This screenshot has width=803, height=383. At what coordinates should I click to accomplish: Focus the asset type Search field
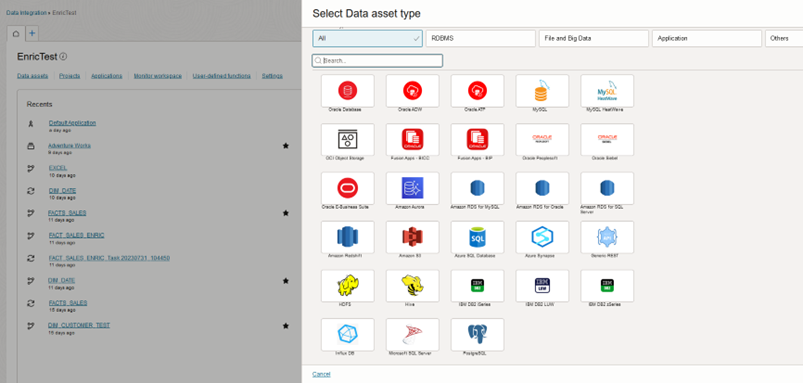pos(377,60)
